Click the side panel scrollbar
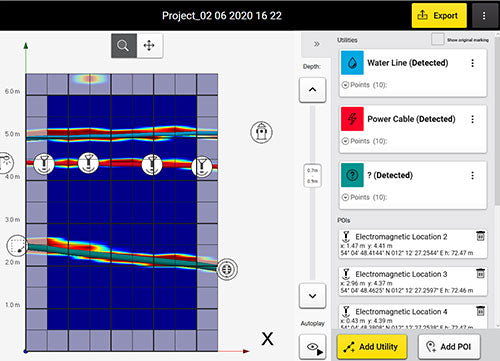 [497, 120]
